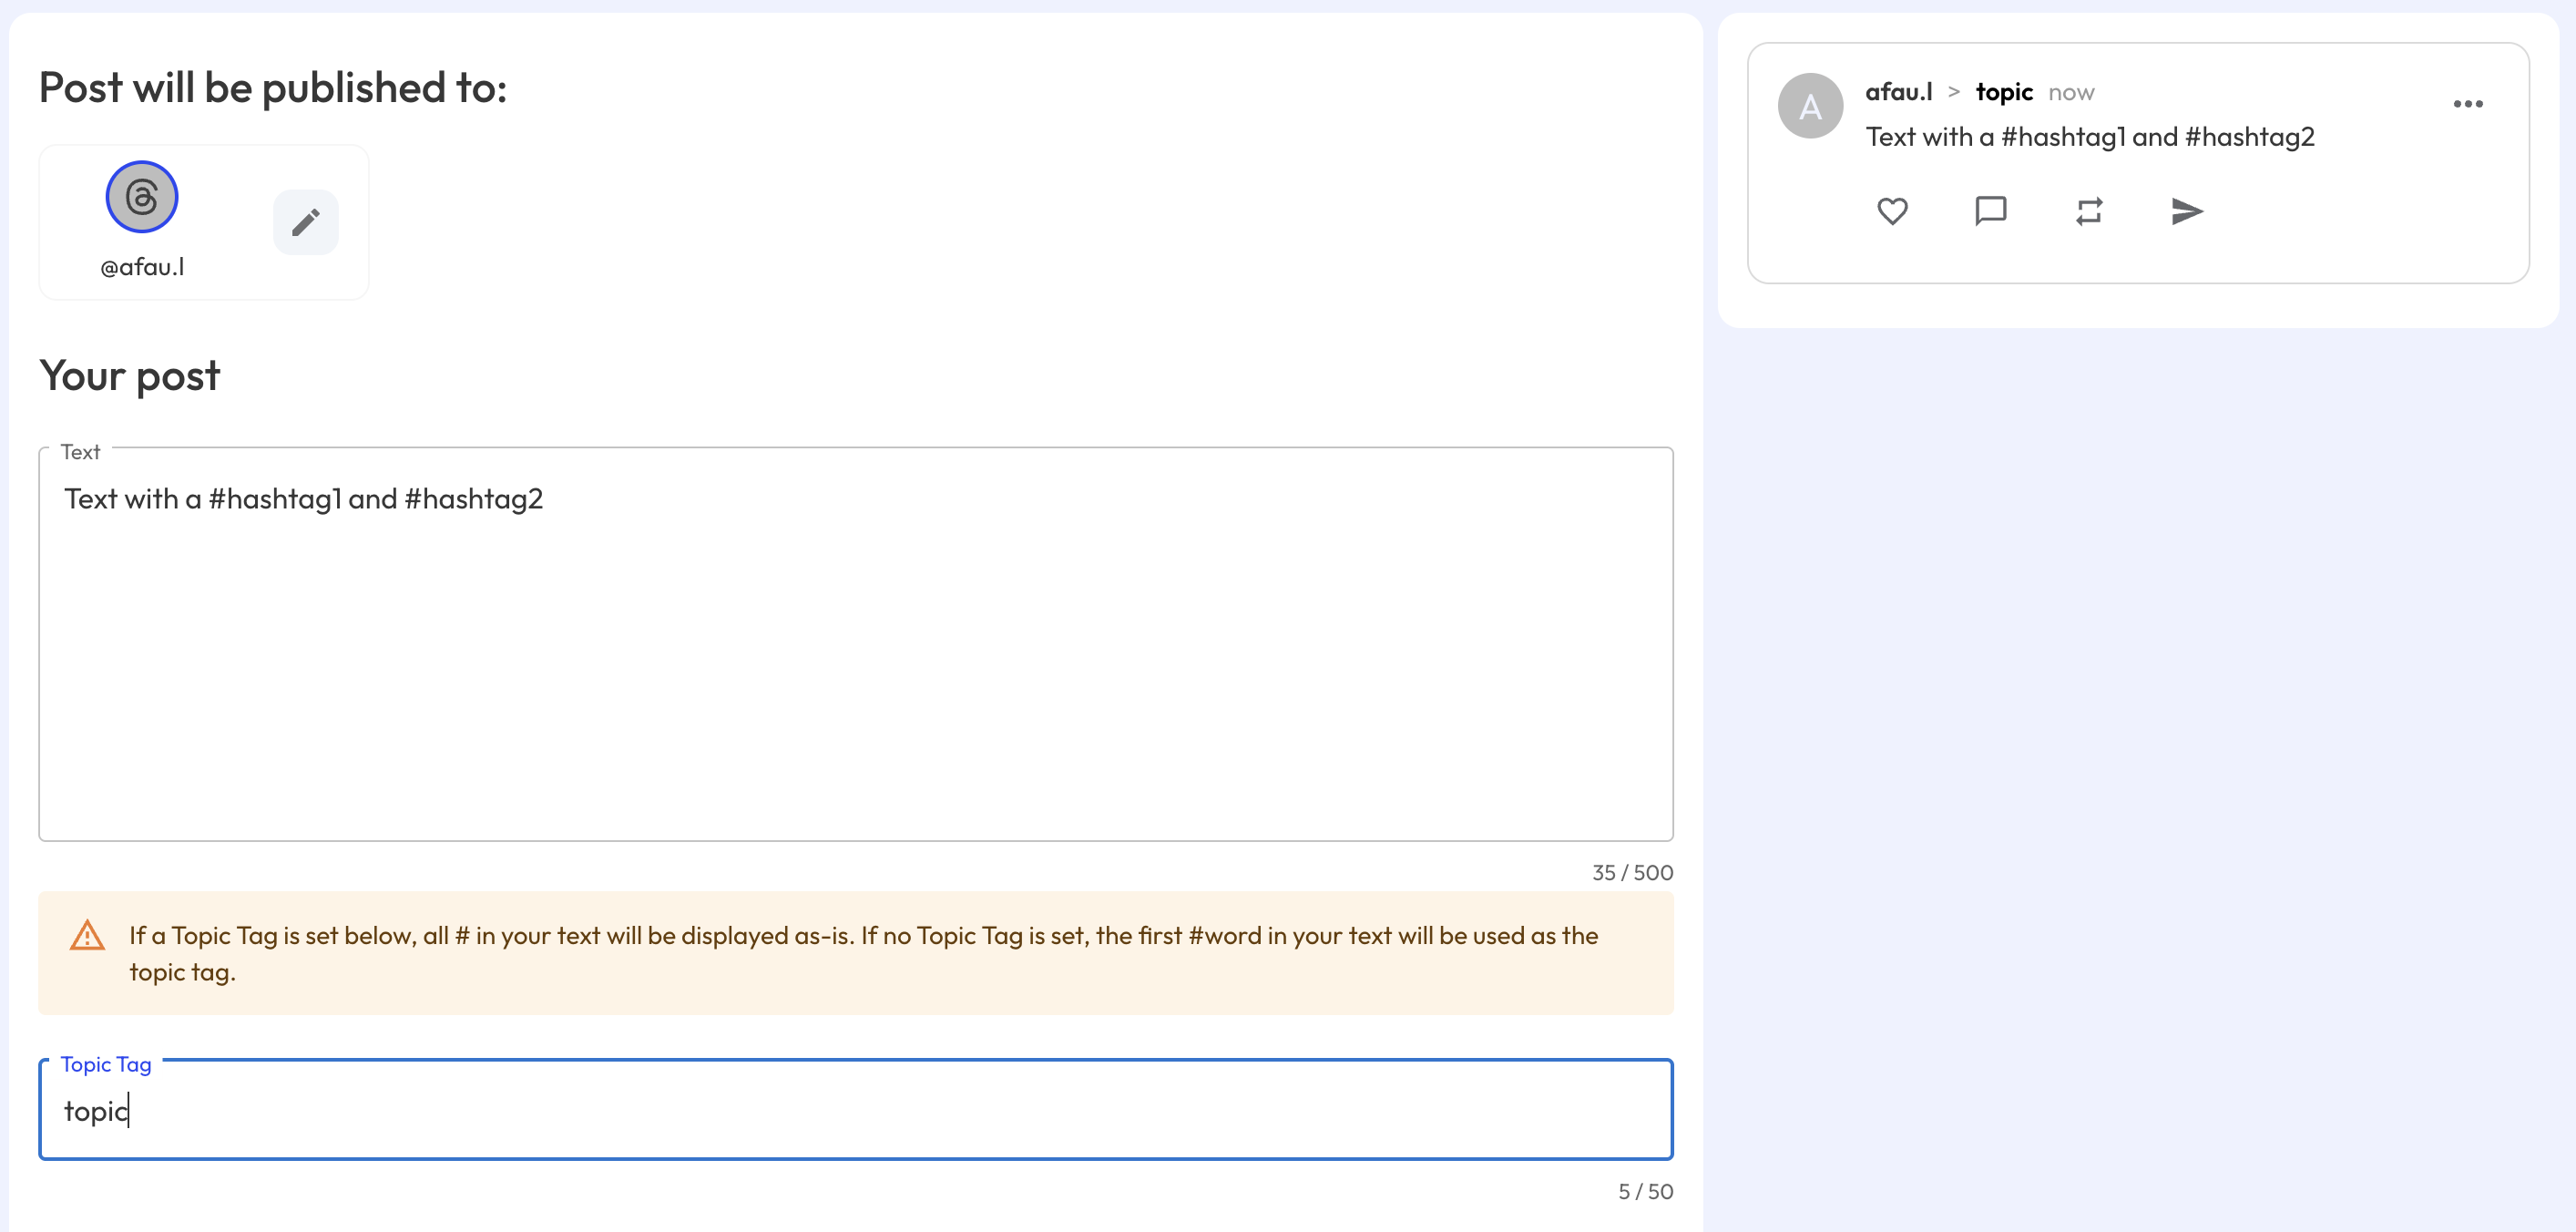2576x1232 pixels.
Task: Select the Threads account avatar @afau.l
Action: click(142, 197)
